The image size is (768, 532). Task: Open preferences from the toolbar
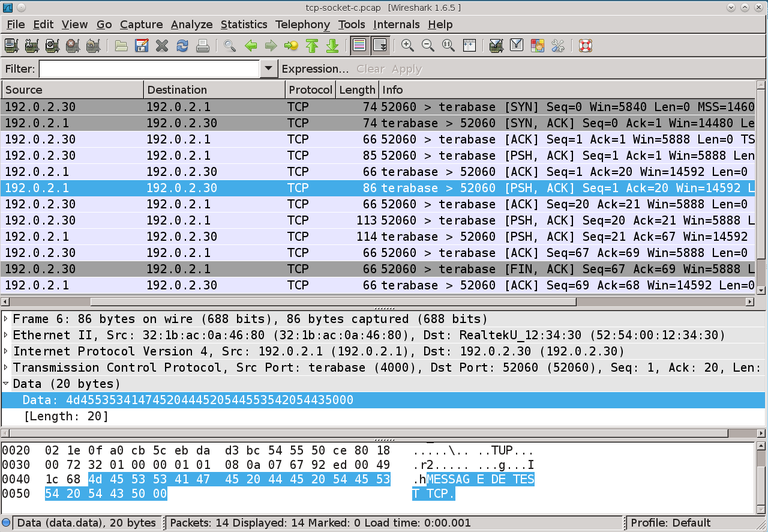(558, 46)
